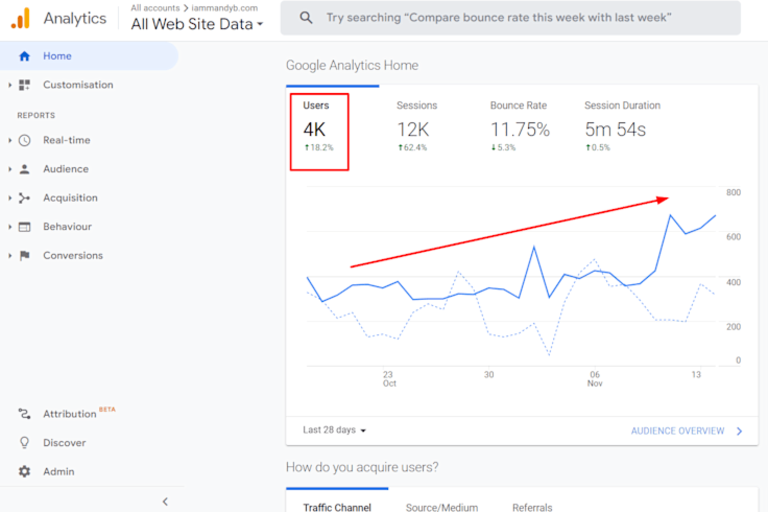The image size is (768, 512).
Task: Click the 18.2% users change value
Action: 319,147
